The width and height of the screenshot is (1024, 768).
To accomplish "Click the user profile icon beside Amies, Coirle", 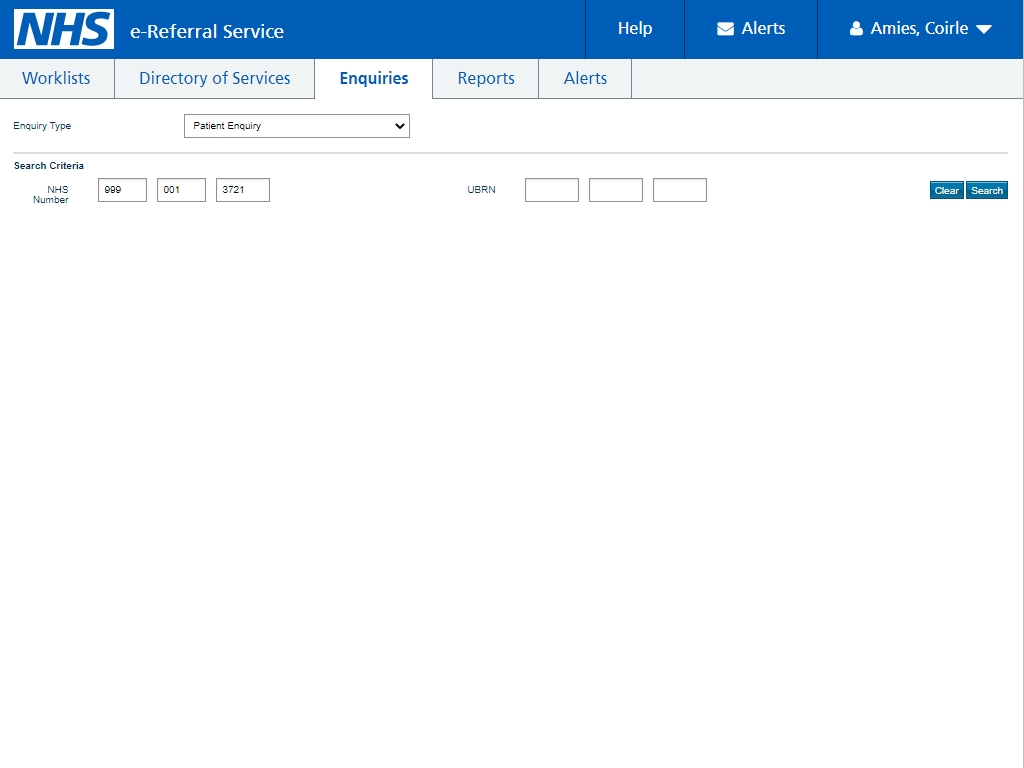I will click(856, 29).
